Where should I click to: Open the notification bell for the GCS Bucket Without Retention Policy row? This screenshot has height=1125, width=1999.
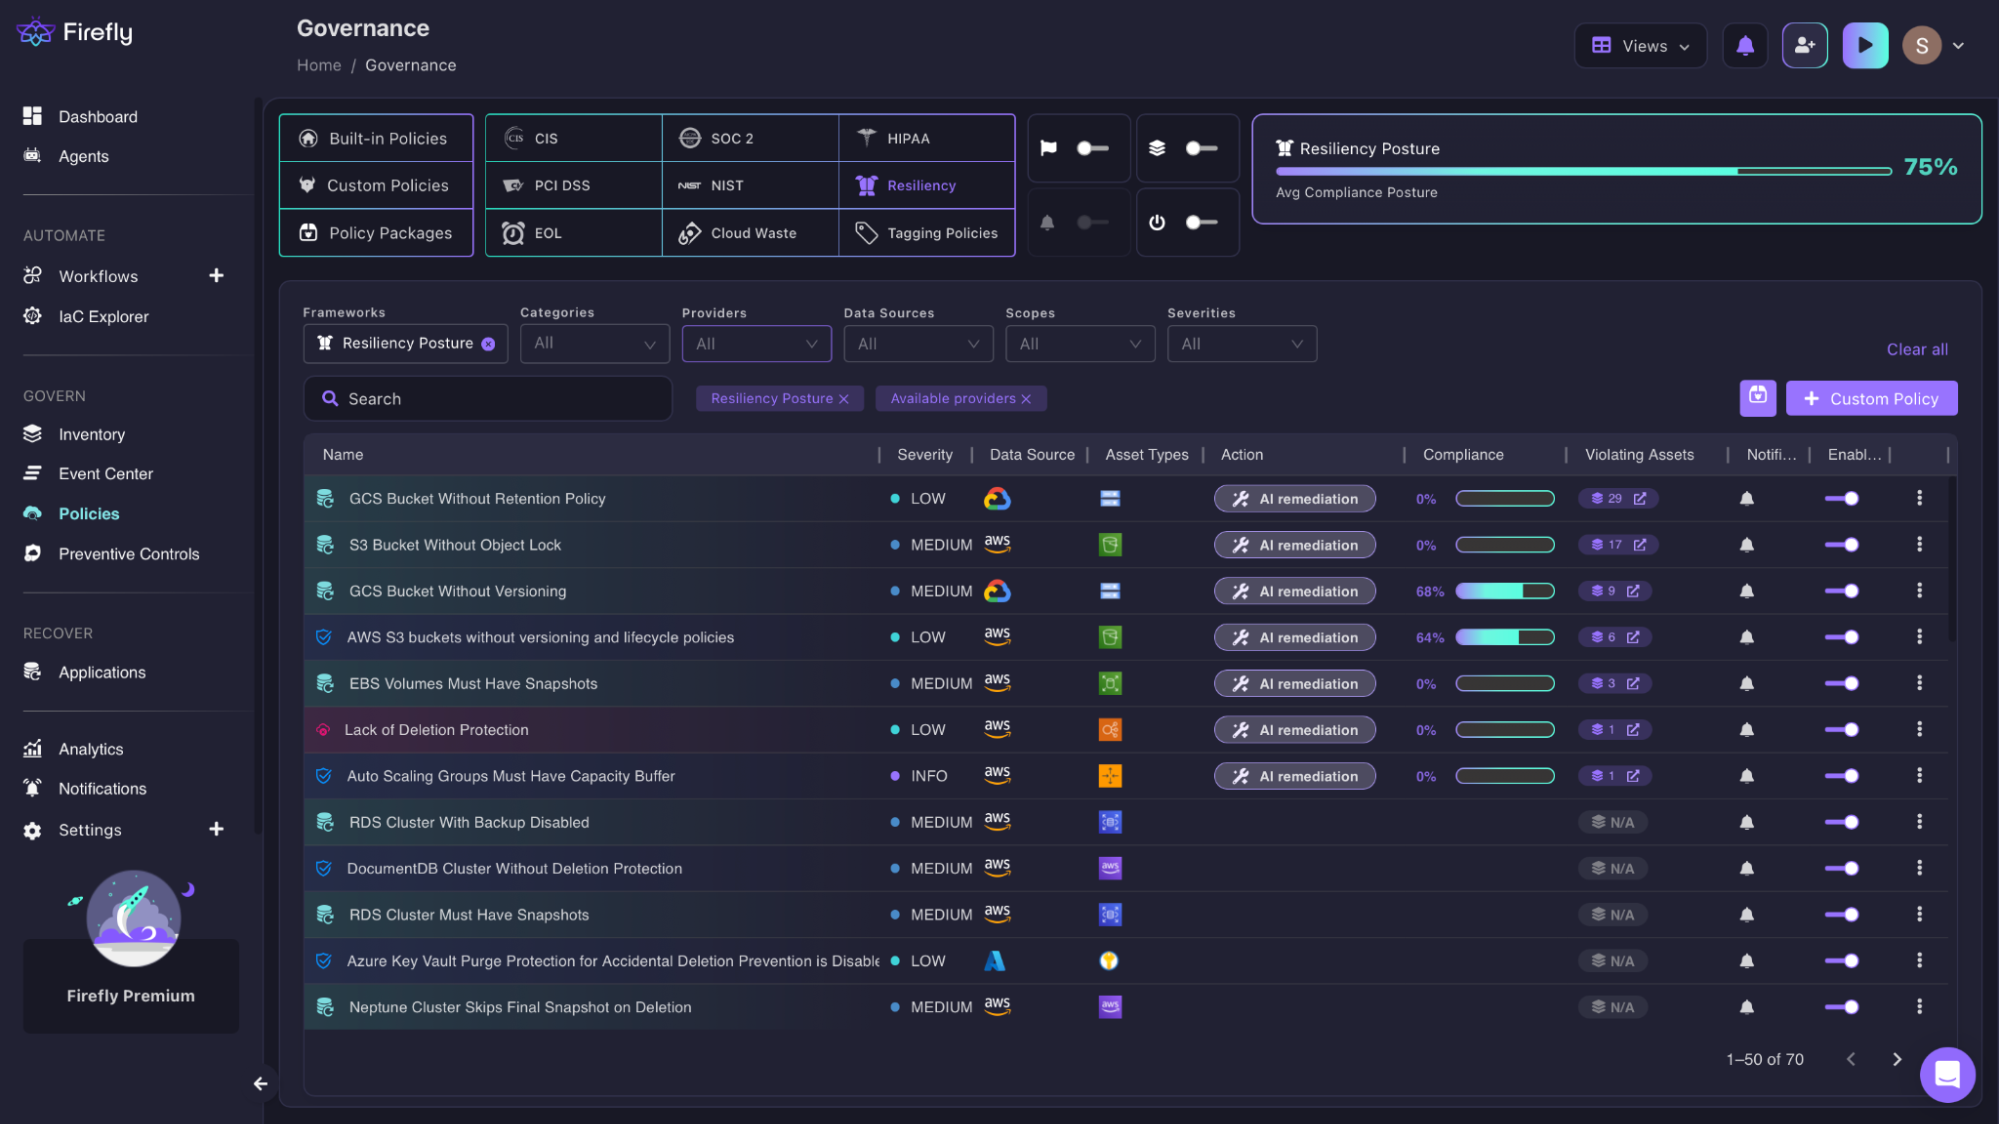tap(1746, 499)
